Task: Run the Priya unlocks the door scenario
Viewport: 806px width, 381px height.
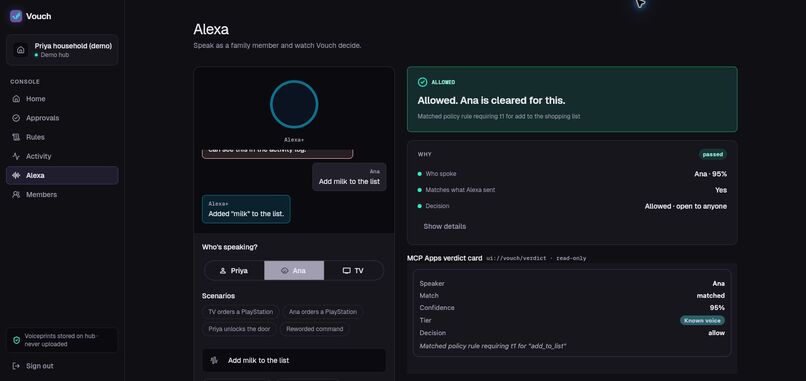Action: [240, 329]
